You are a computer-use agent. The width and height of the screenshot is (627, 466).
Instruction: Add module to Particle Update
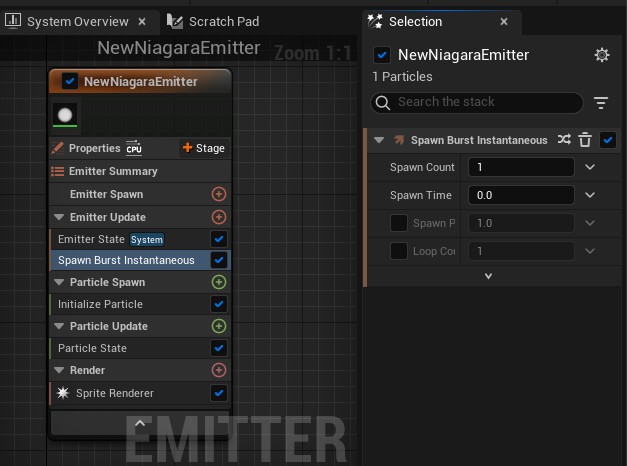tap(219, 326)
